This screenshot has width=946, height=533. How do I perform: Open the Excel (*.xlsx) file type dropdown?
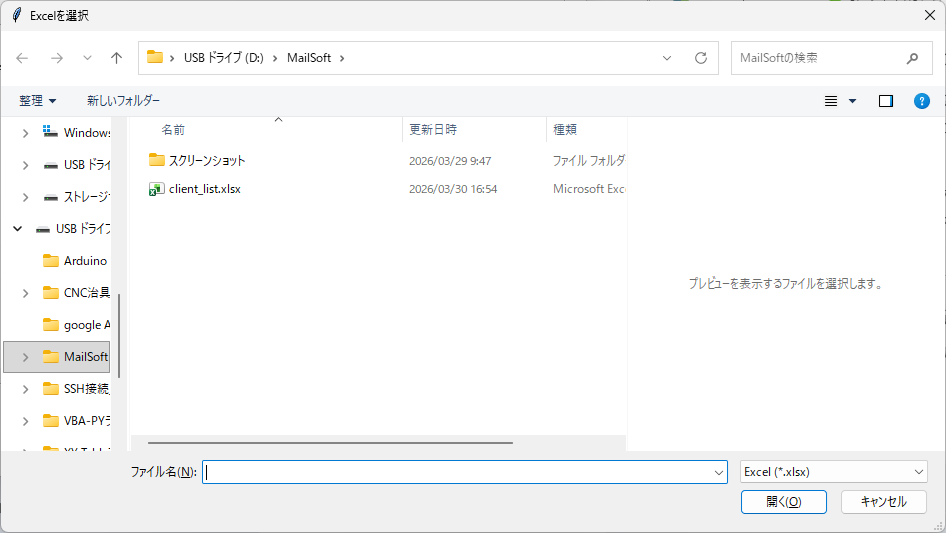833,472
